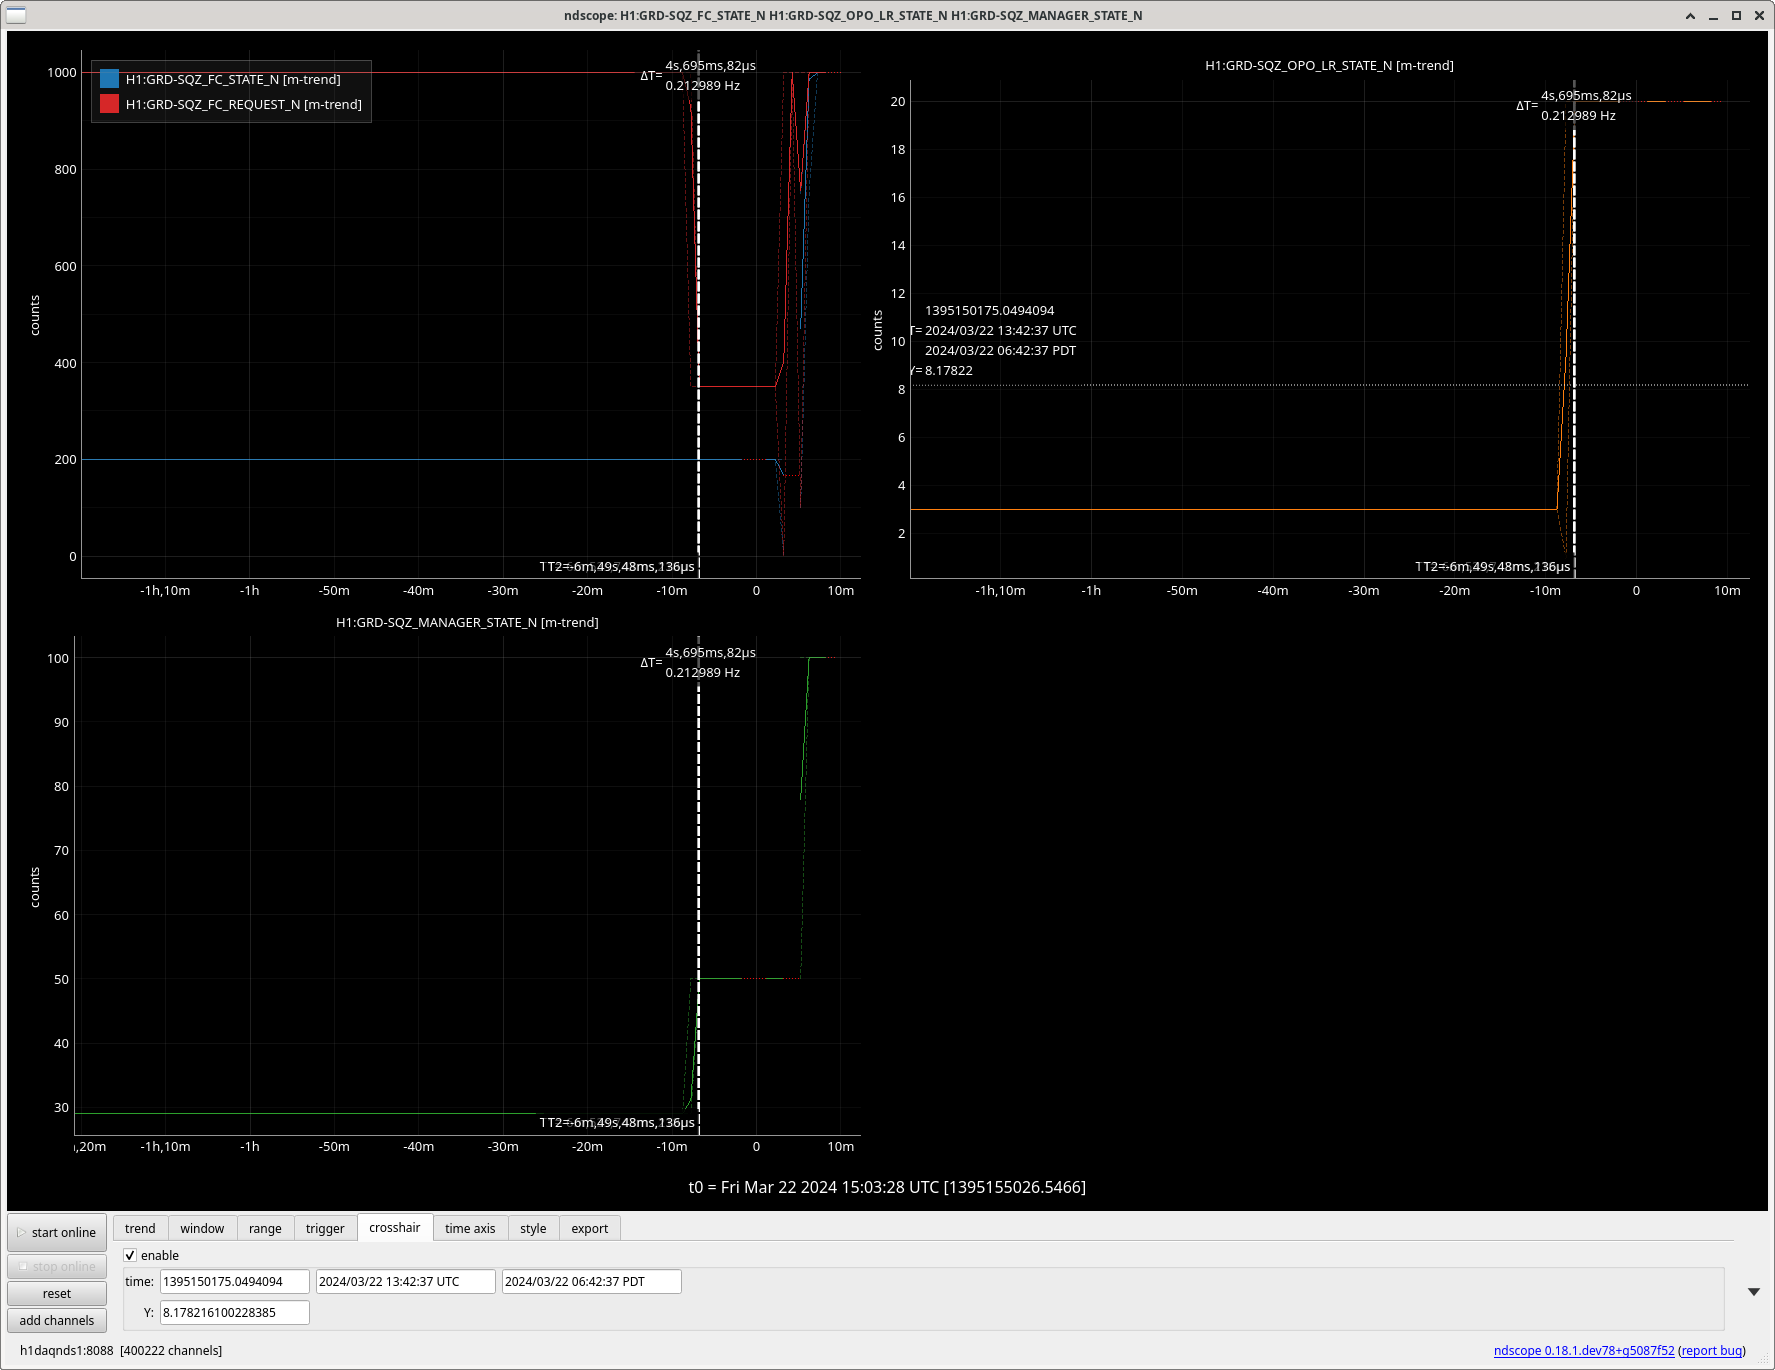Focus the crosshair GPS time field
The image size is (1775, 1370).
point(234,1281)
